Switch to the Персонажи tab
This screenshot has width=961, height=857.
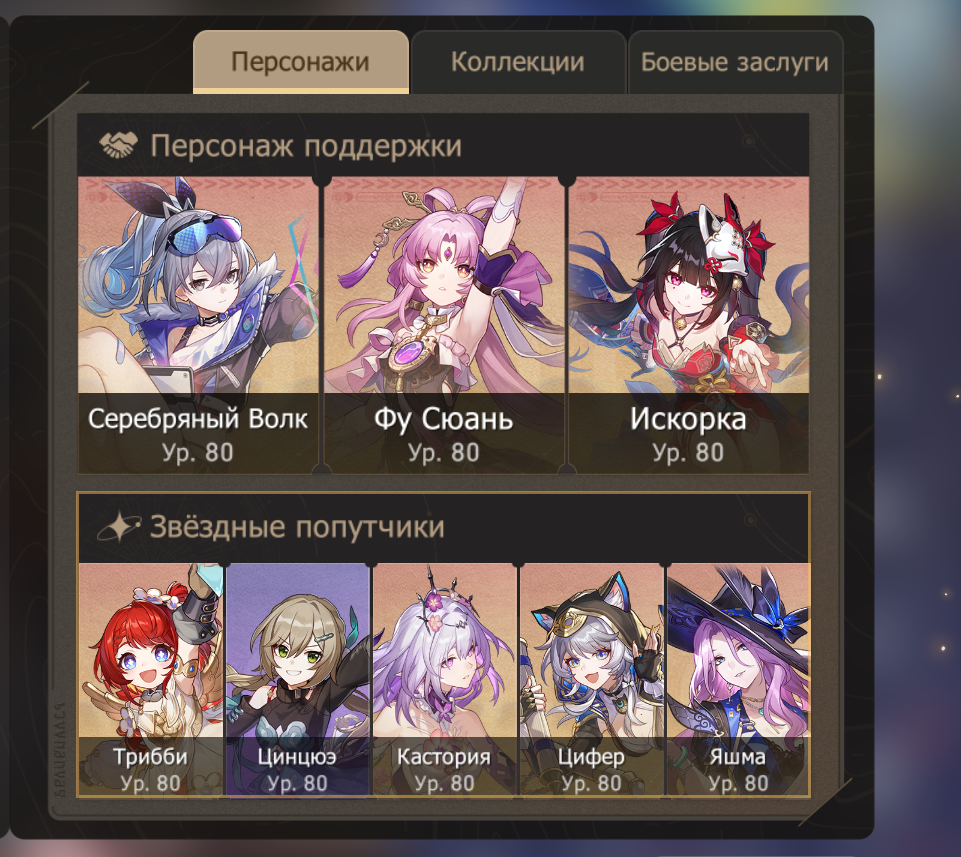point(301,62)
